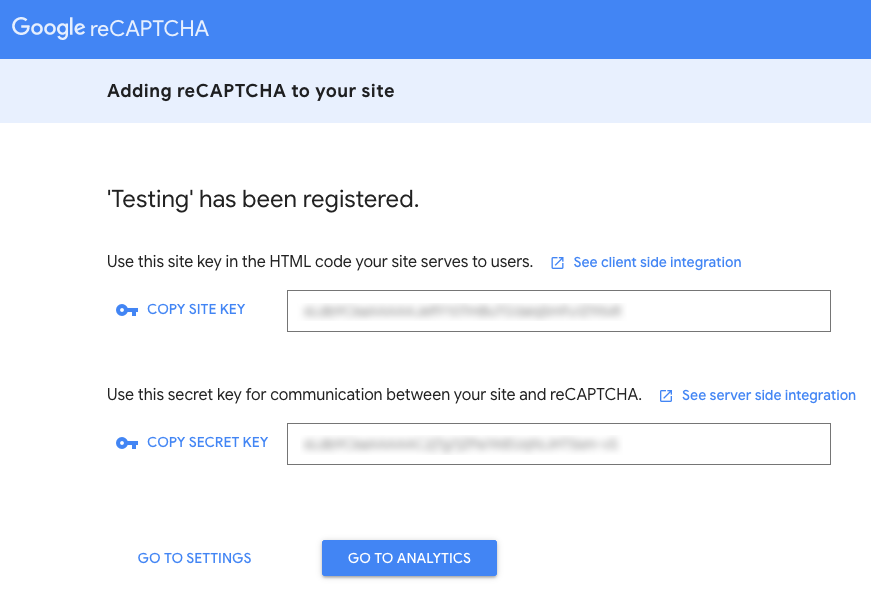Open See client side integration link
871x613 pixels.
(x=657, y=262)
